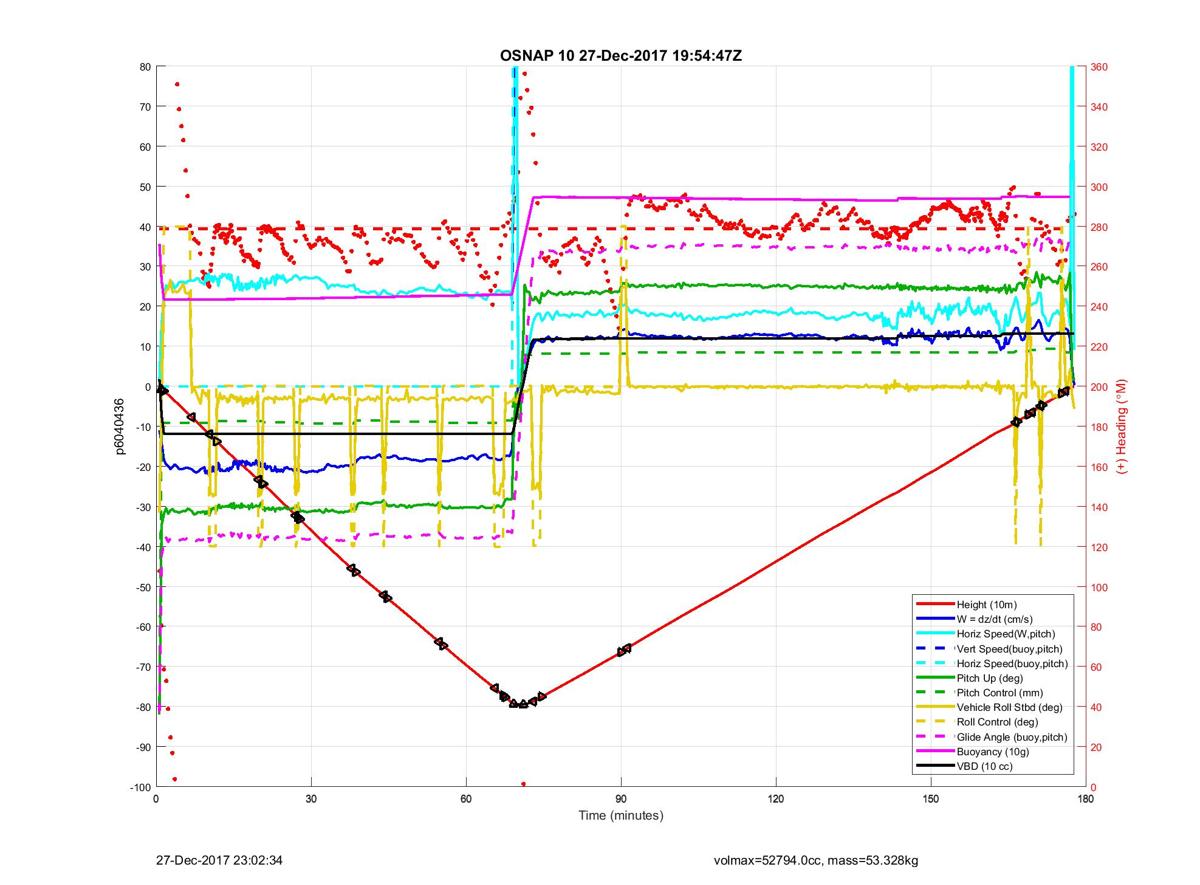1200x885 pixels.
Task: Click the x-axis tick label "180"
Action: [x=1085, y=800]
